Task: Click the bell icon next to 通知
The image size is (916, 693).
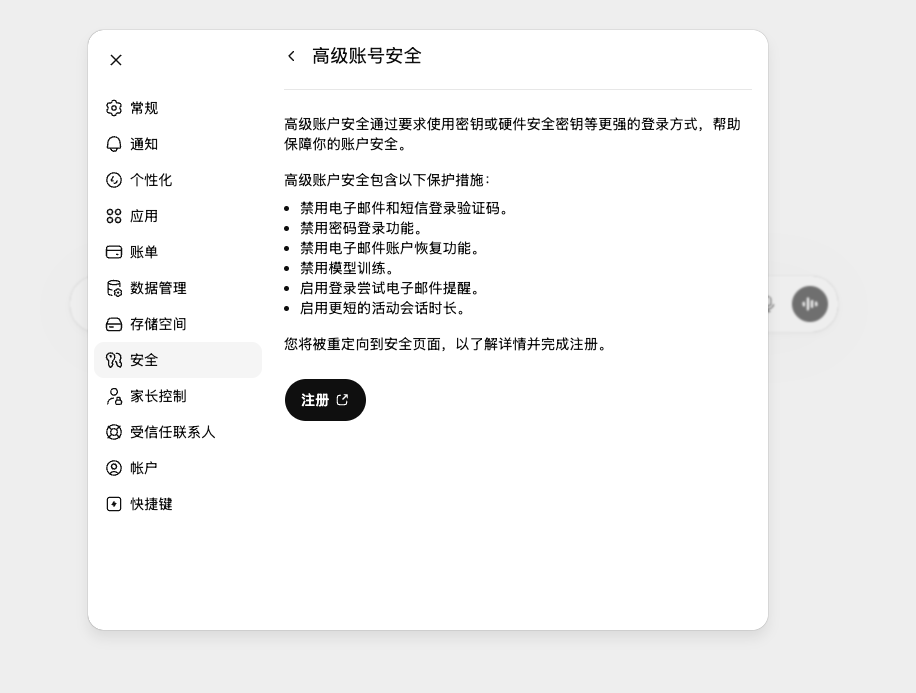Action: (114, 144)
